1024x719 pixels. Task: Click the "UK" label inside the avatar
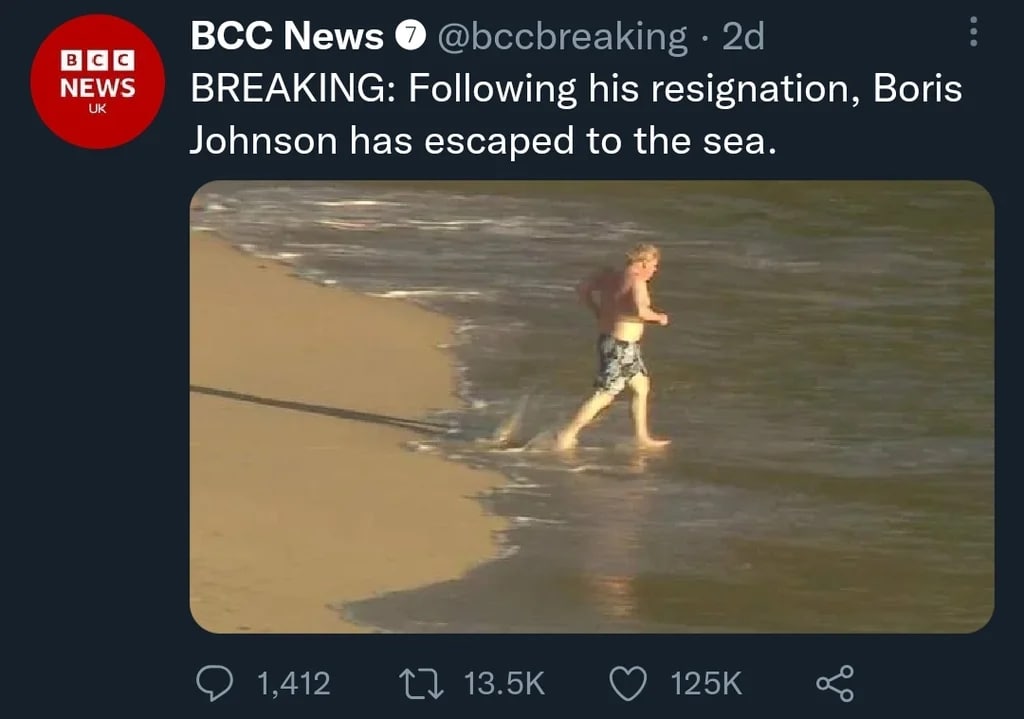tap(97, 108)
